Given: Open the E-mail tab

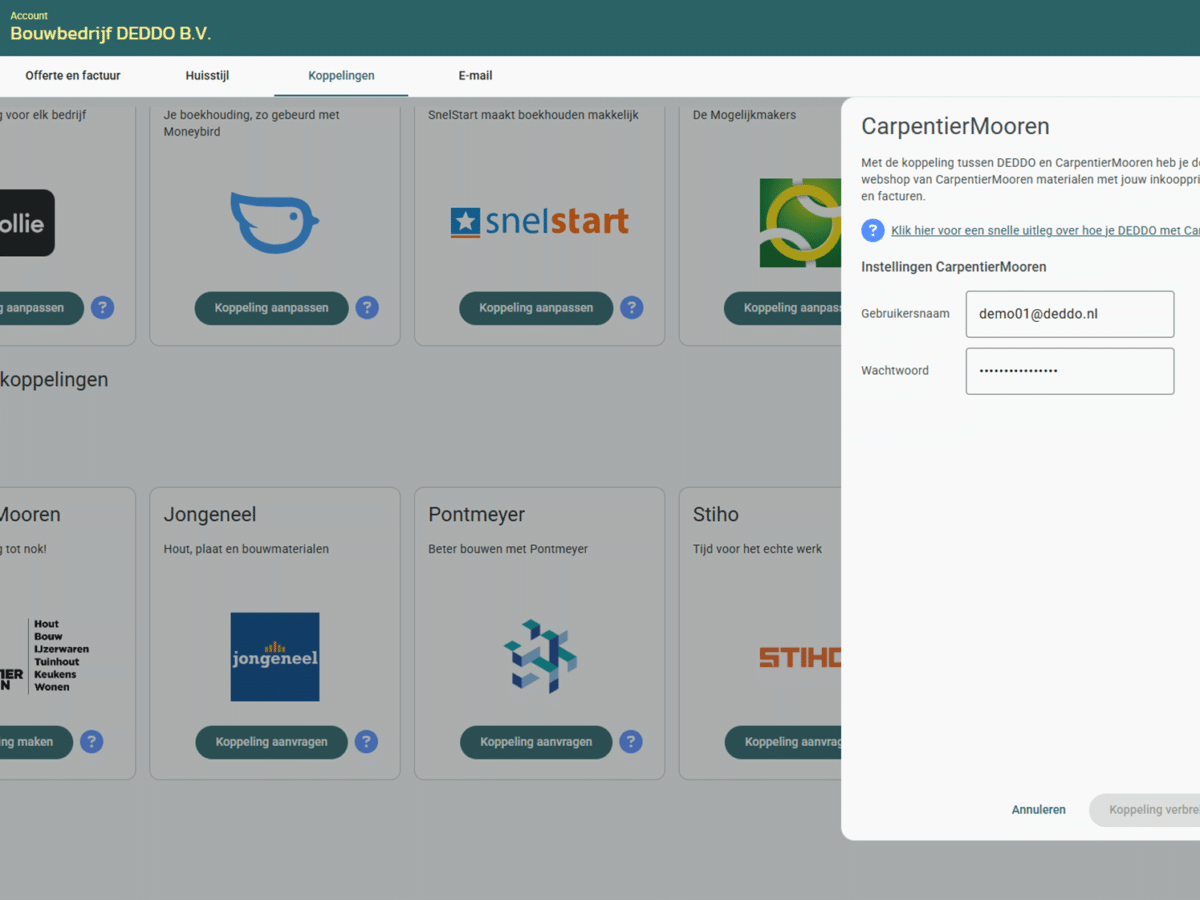Looking at the screenshot, I should (x=475, y=76).
